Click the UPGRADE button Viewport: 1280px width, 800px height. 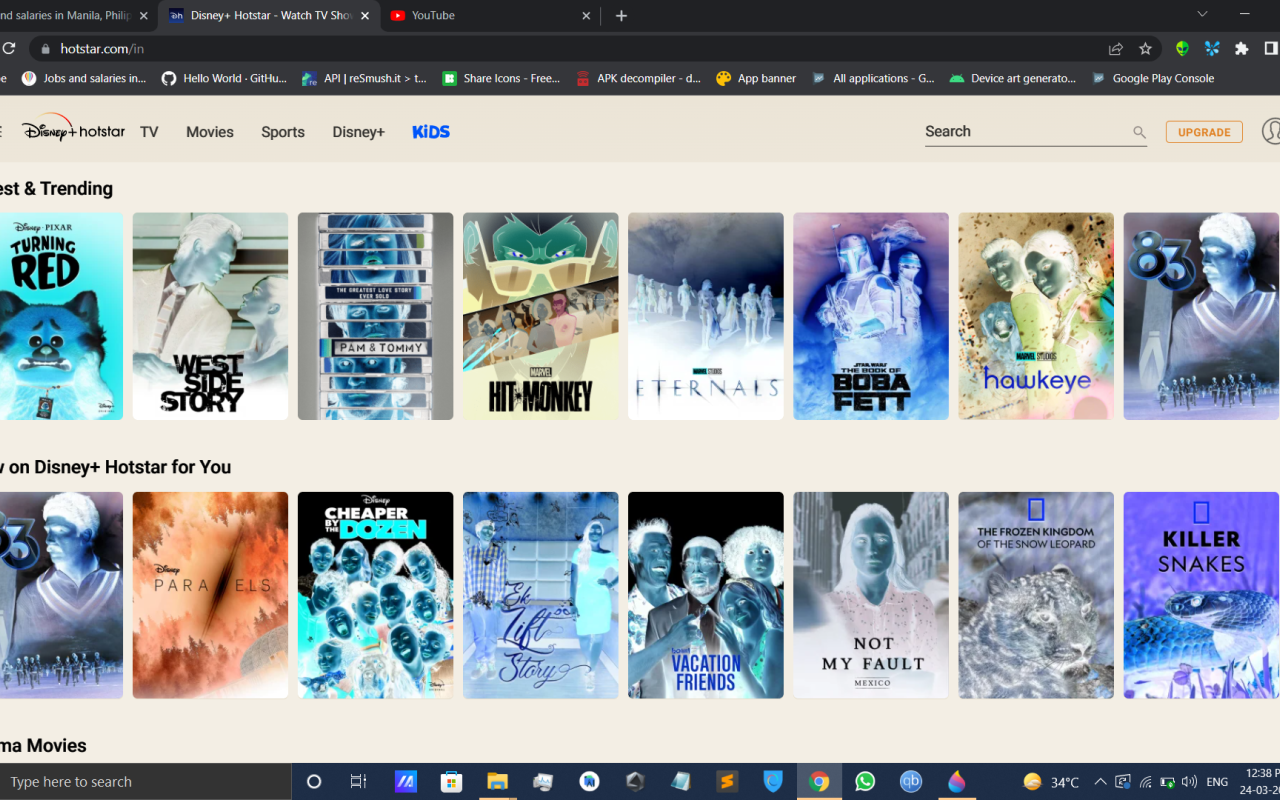point(1203,131)
